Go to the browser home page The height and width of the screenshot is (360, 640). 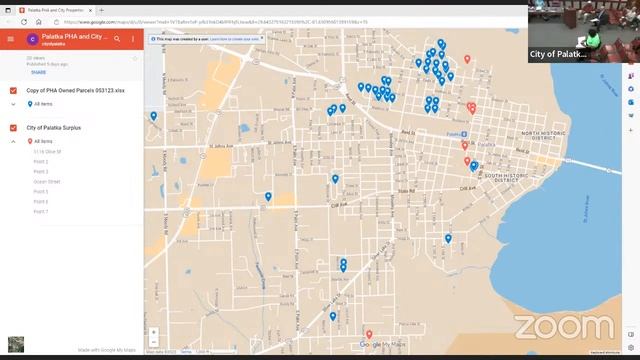(39, 22)
